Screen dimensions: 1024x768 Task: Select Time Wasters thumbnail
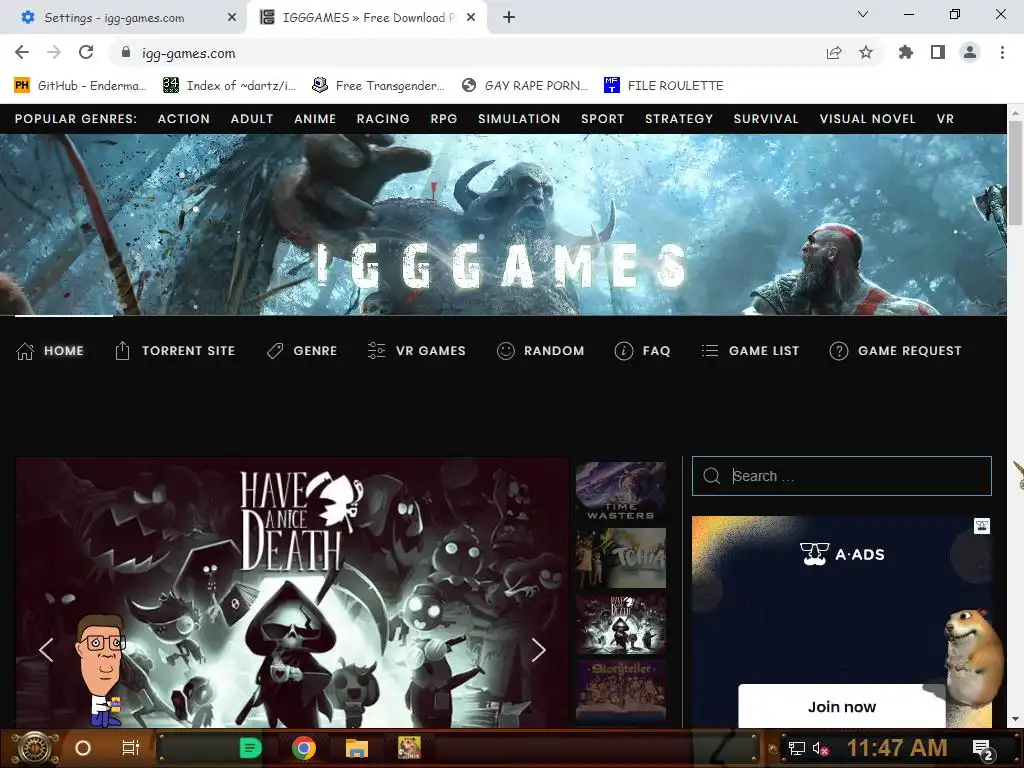point(620,491)
